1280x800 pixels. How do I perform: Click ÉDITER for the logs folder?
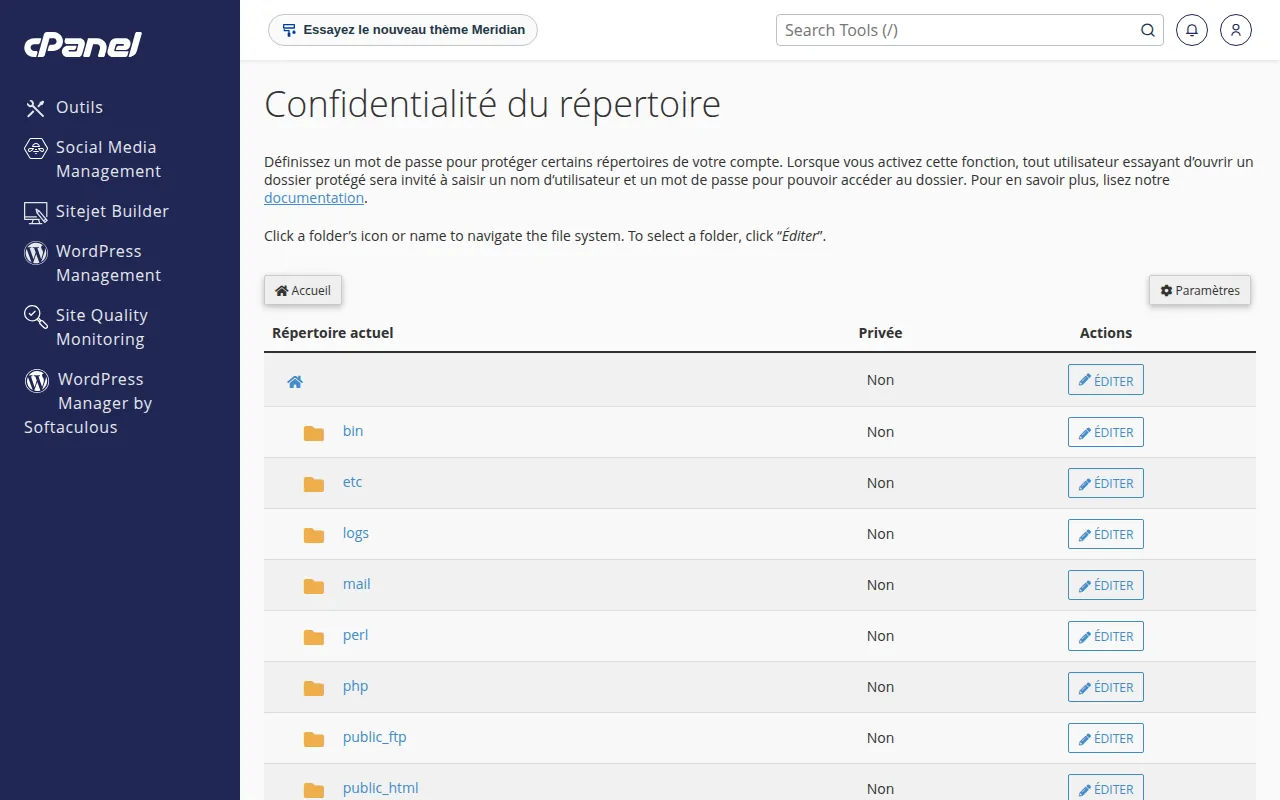click(1106, 534)
